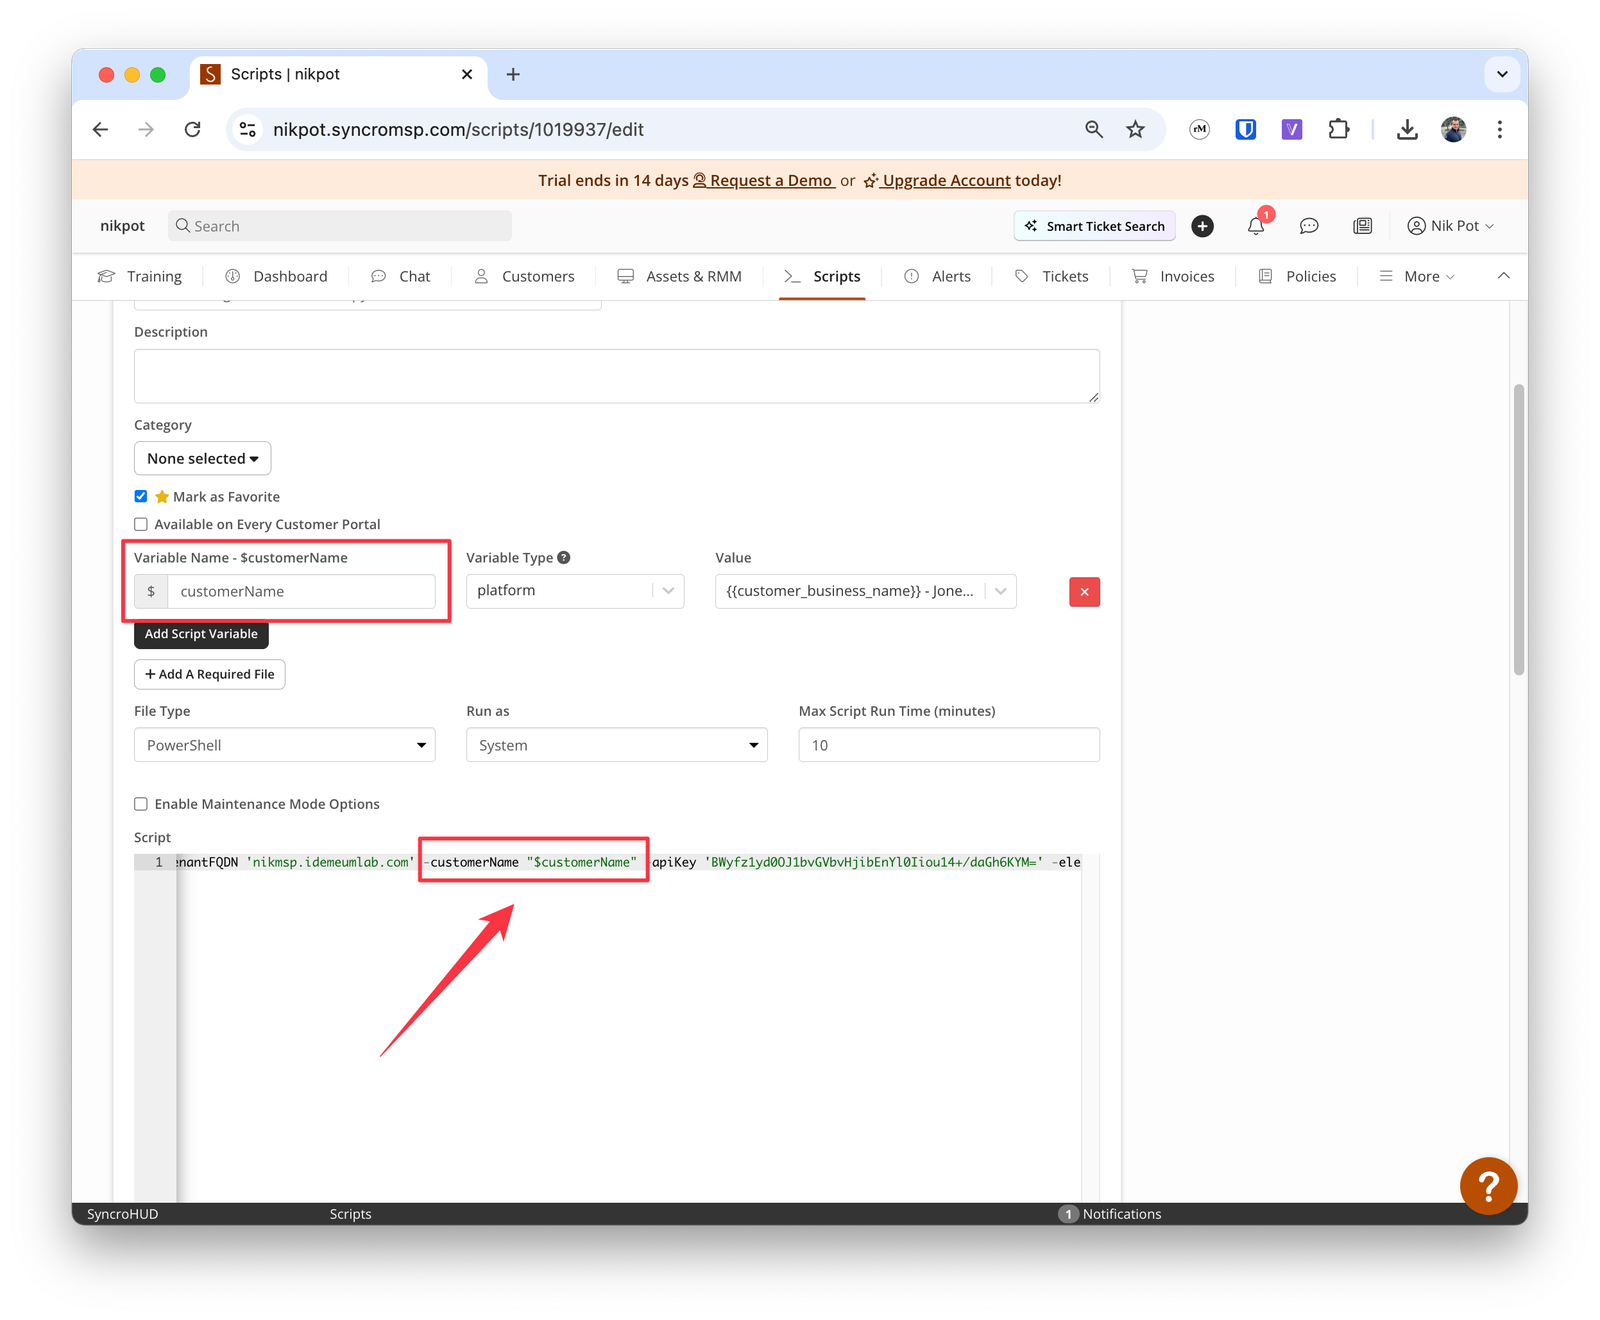Open Chrome three-dot menu
Image resolution: width=1600 pixels, height=1320 pixels.
click(1500, 129)
